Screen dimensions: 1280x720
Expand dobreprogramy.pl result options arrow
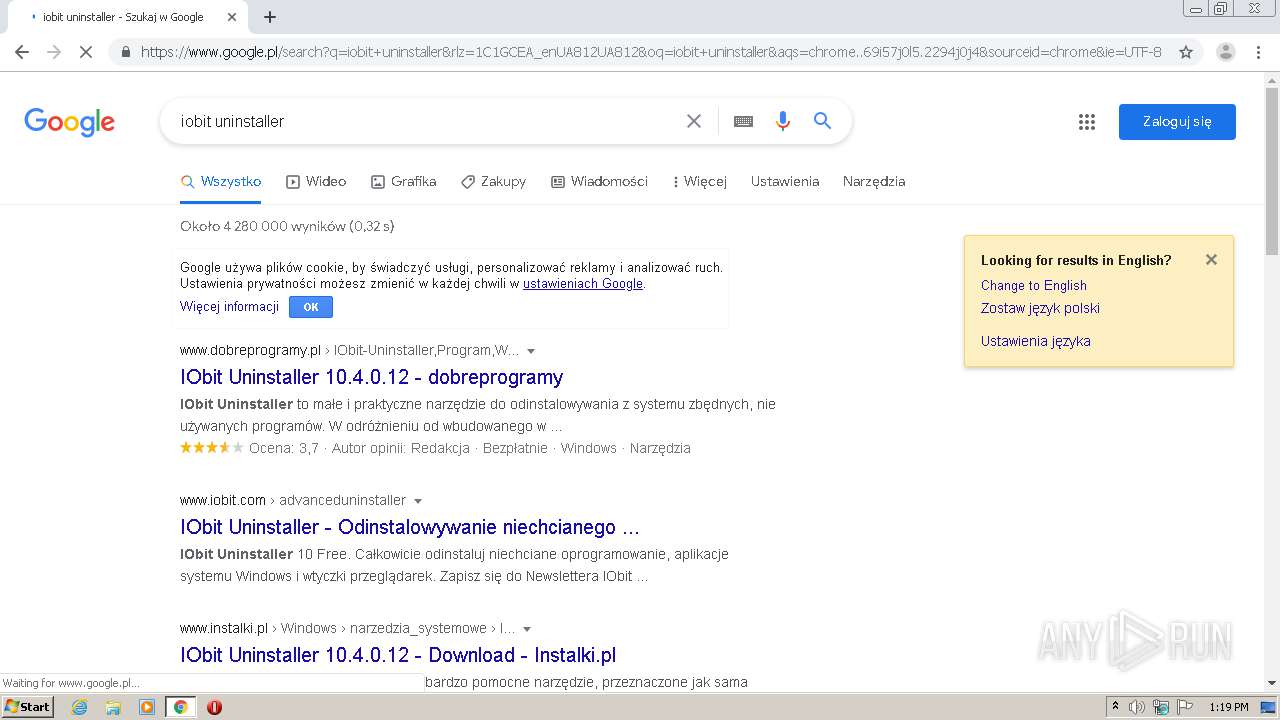tap(531, 351)
